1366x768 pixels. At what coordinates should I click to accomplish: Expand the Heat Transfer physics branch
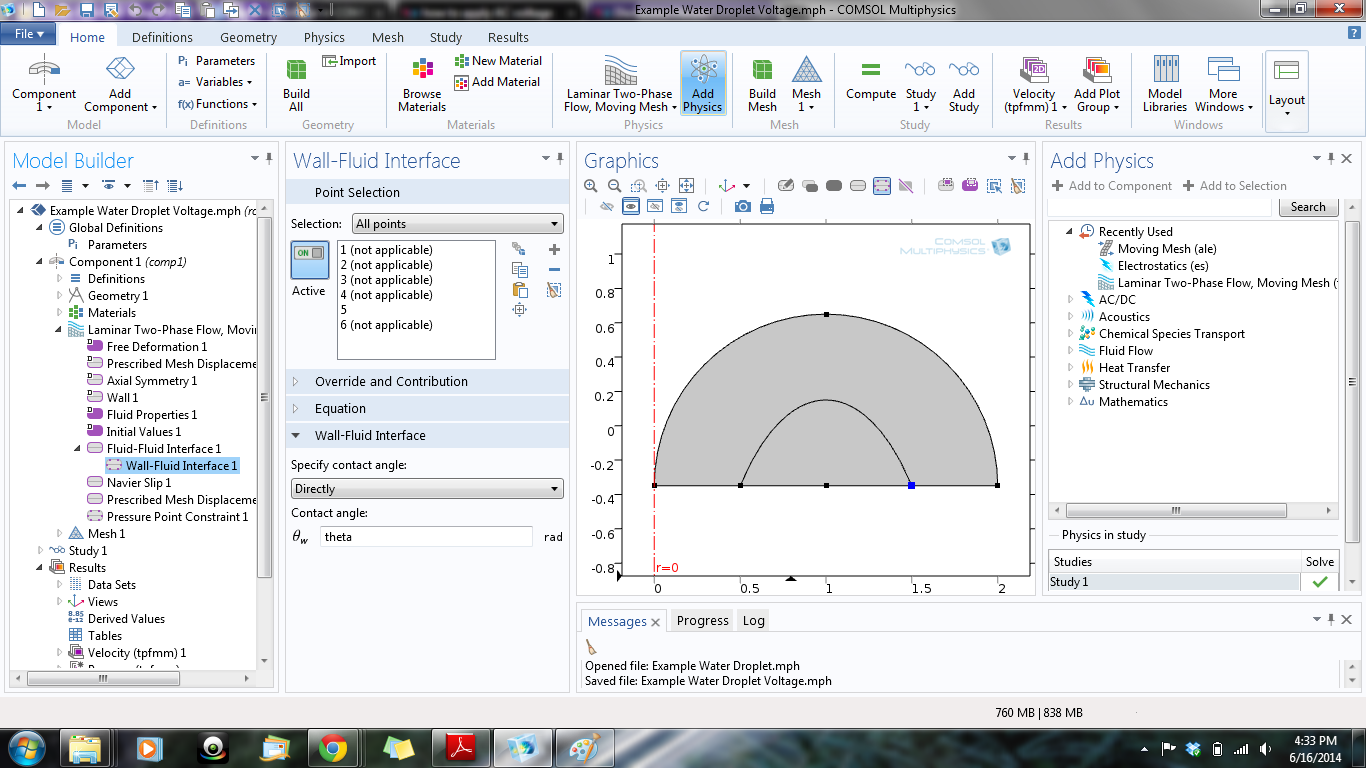(x=1070, y=368)
